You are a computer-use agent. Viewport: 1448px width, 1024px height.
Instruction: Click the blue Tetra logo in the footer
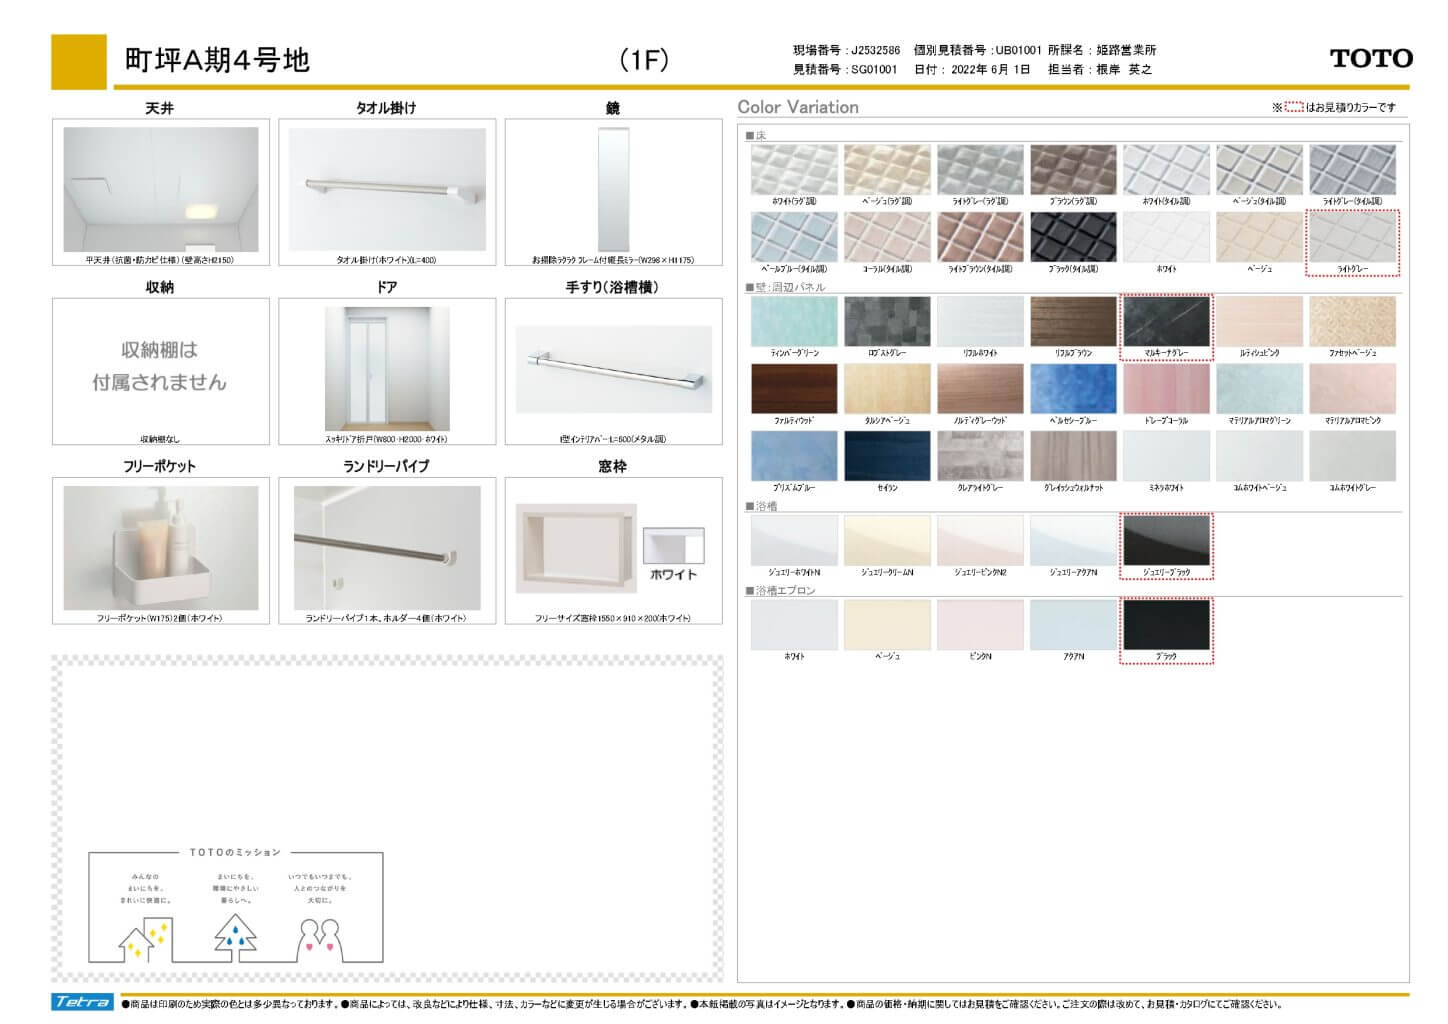[x=83, y=1002]
